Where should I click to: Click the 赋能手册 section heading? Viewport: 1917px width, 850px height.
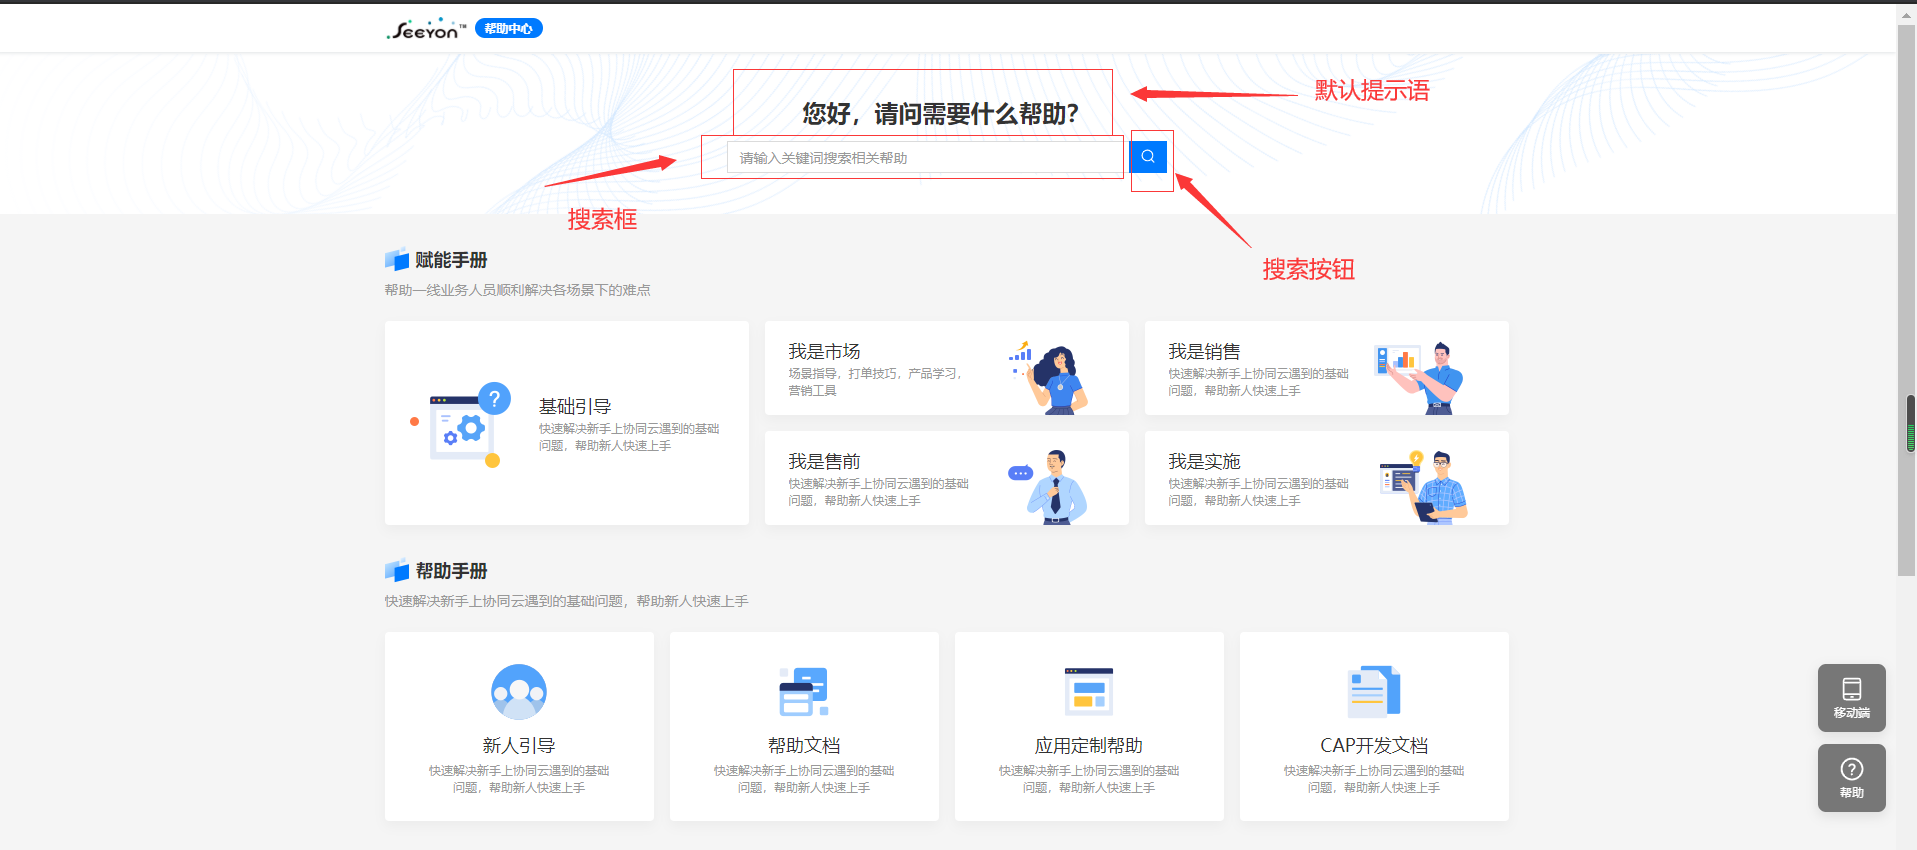point(451,260)
